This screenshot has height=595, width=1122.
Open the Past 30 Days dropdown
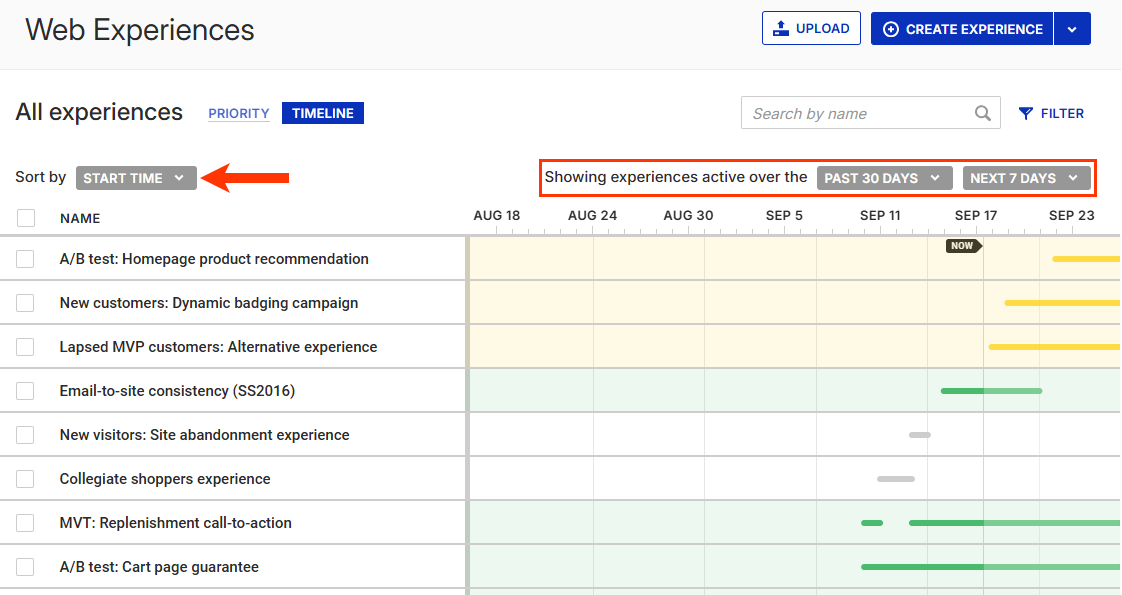click(883, 178)
